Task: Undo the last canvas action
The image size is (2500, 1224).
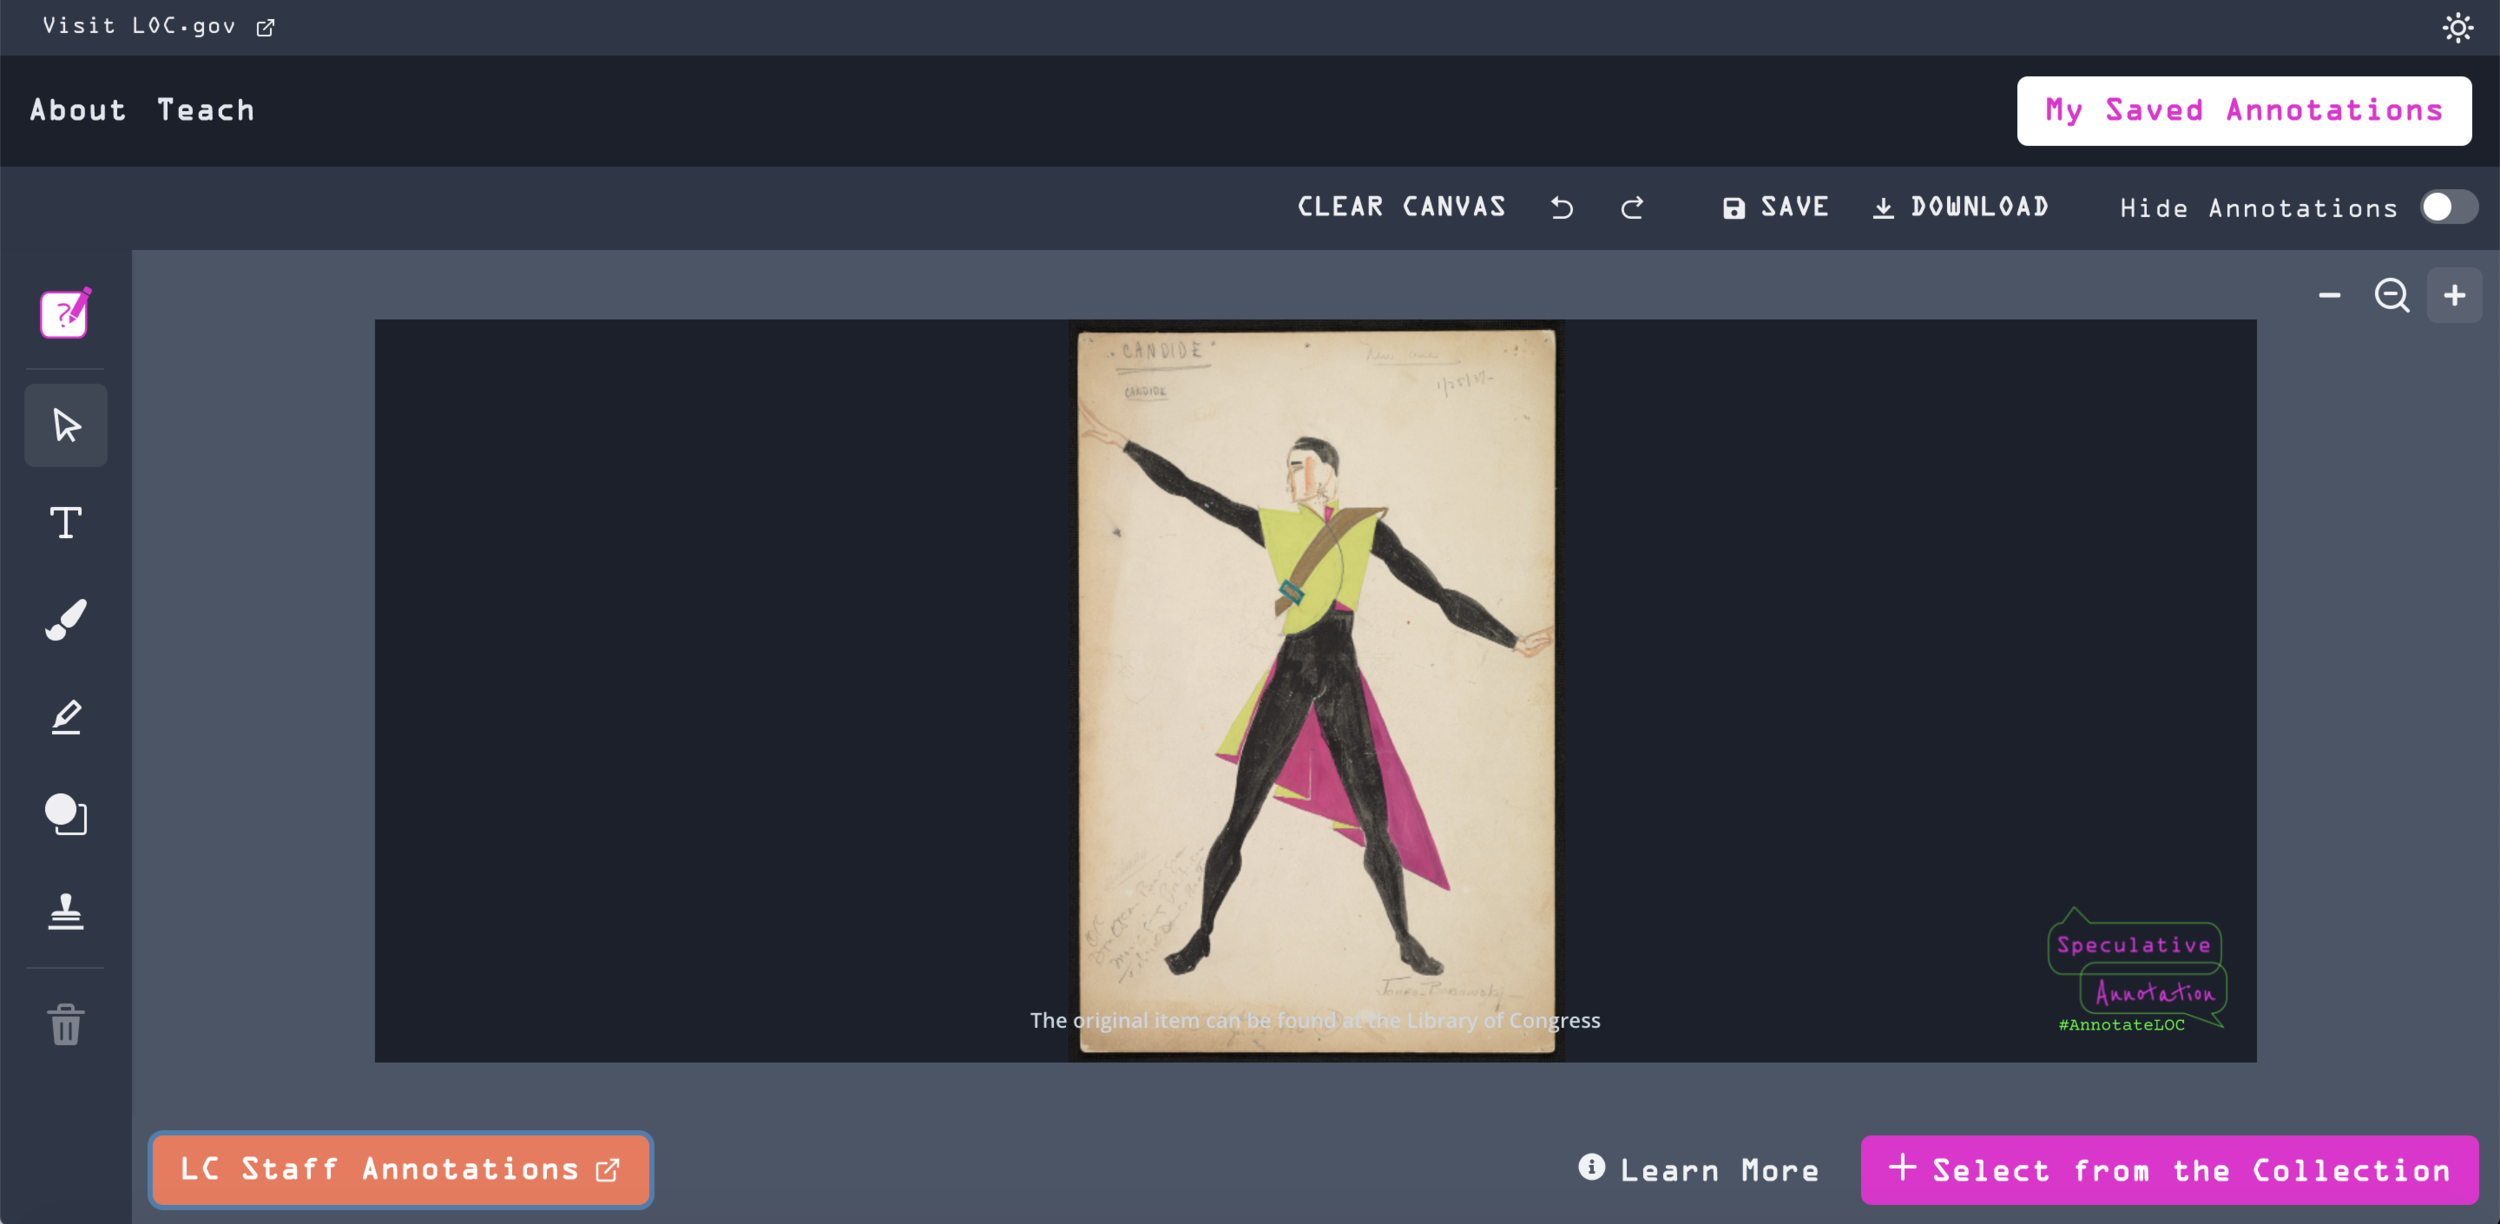Action: (1562, 207)
